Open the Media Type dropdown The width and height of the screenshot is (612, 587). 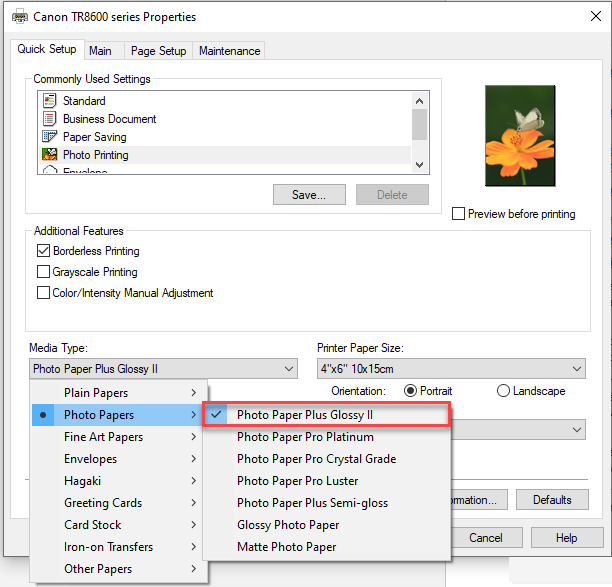[x=163, y=369]
